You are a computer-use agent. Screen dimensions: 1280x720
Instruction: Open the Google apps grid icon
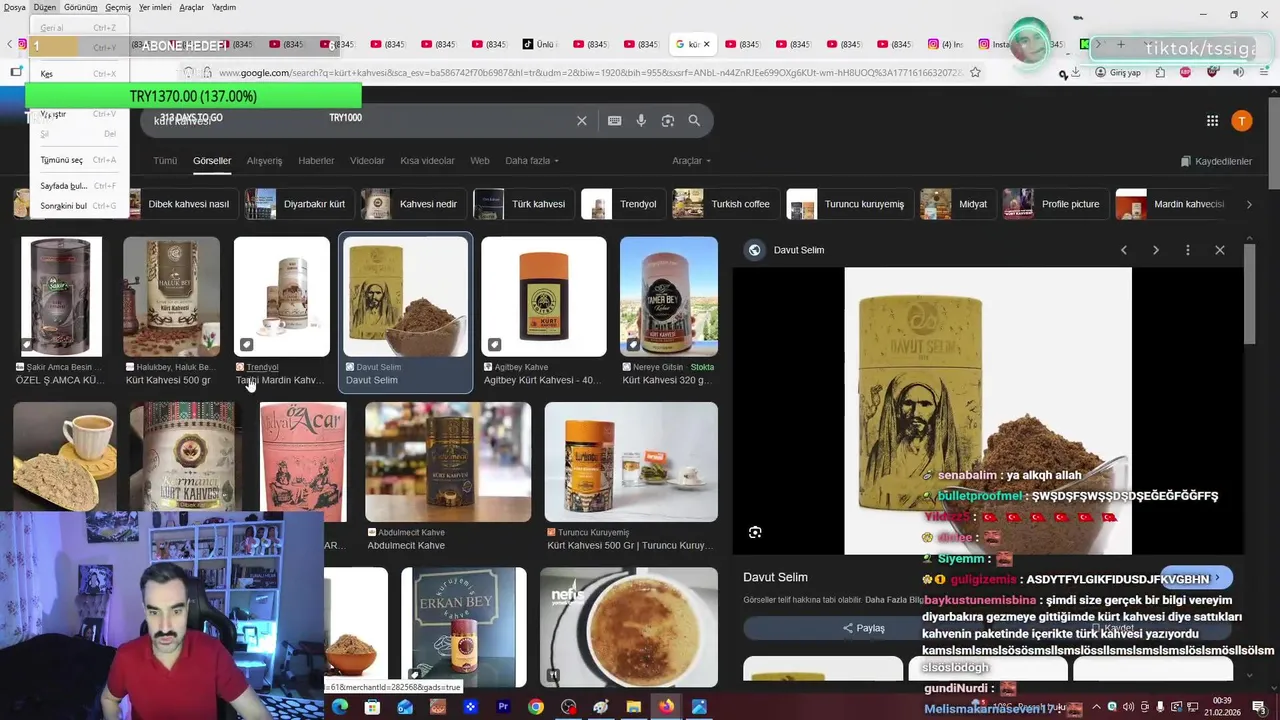(x=1212, y=121)
